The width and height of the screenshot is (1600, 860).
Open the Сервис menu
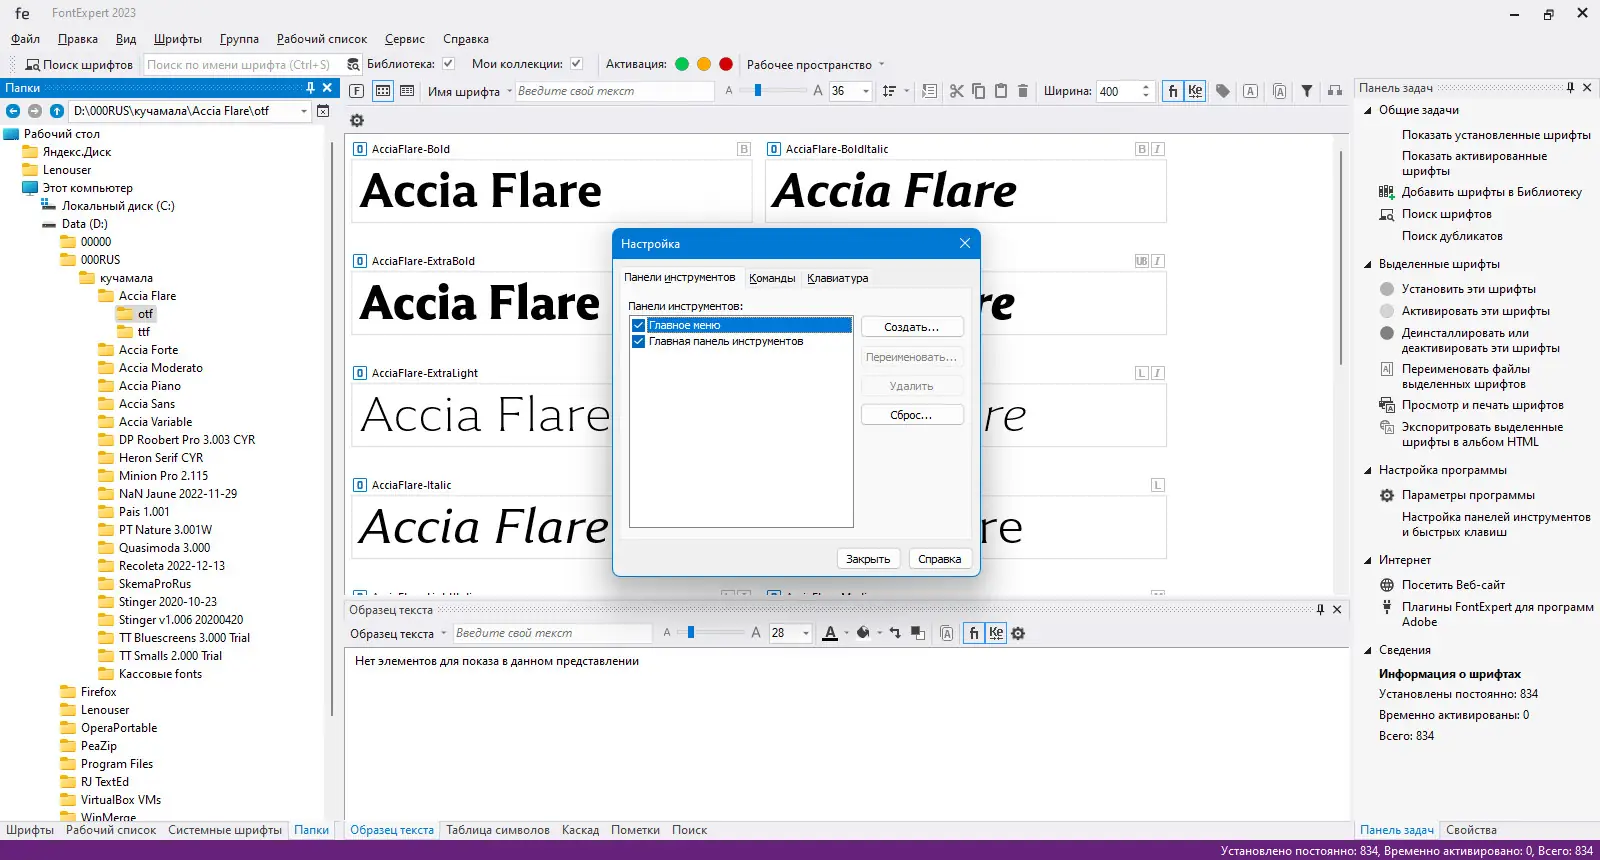(x=405, y=39)
